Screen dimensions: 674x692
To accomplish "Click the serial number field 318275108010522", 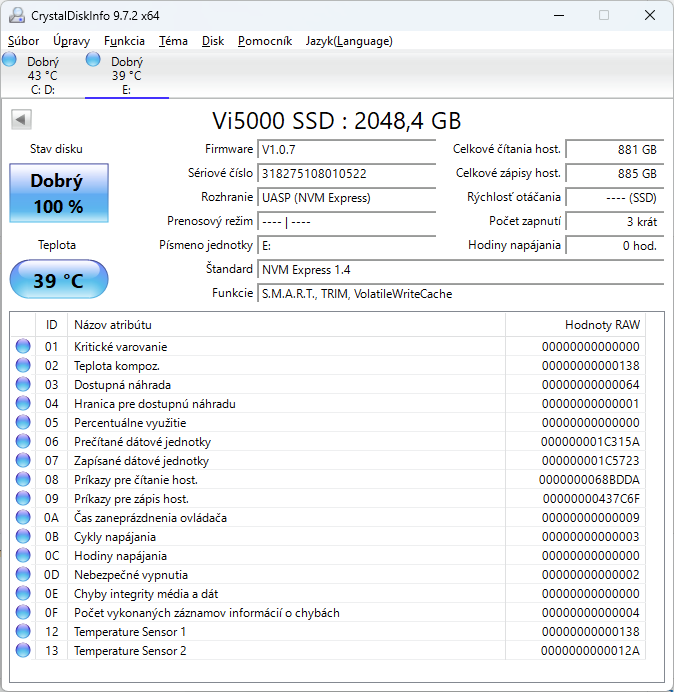I will [x=346, y=173].
